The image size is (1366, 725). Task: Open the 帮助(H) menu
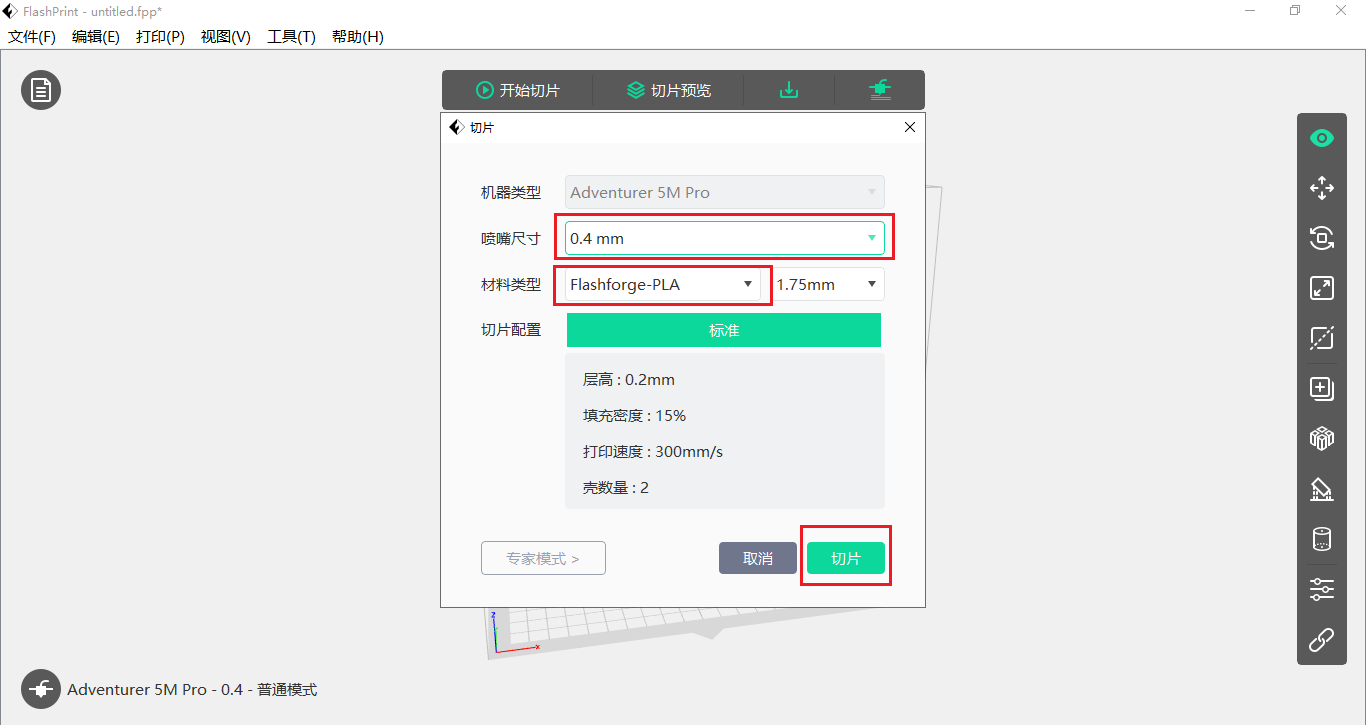pyautogui.click(x=358, y=36)
